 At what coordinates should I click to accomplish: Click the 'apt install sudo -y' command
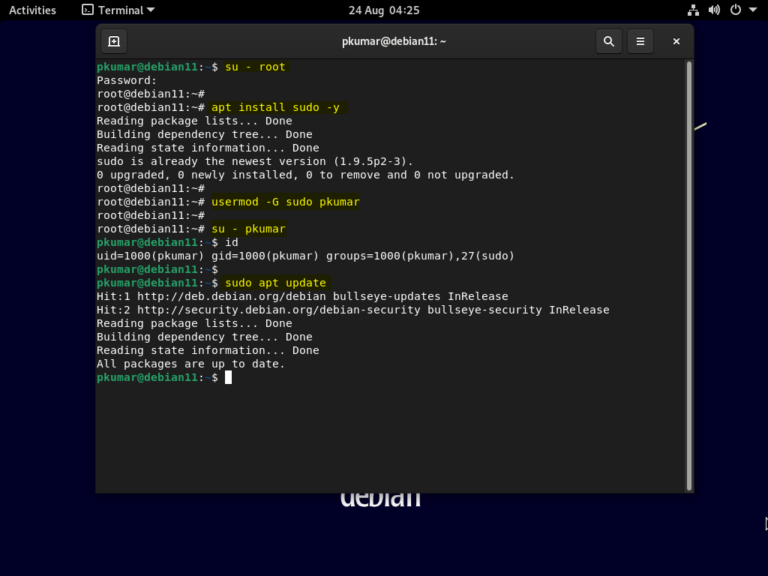(277, 107)
